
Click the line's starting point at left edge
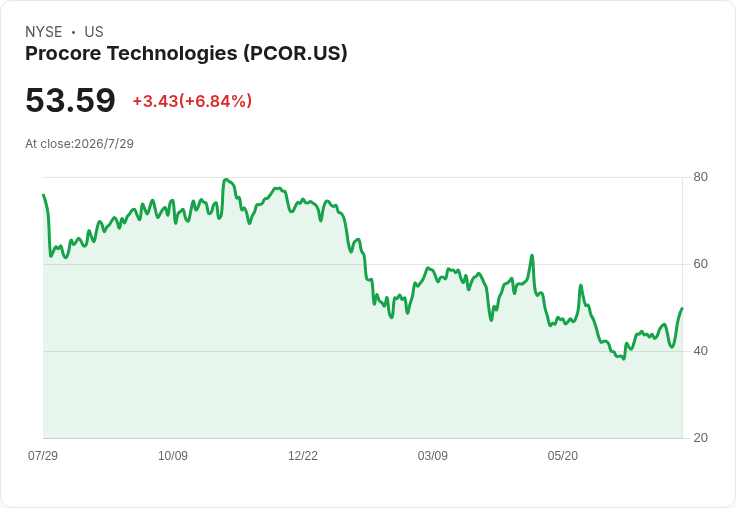43,194
